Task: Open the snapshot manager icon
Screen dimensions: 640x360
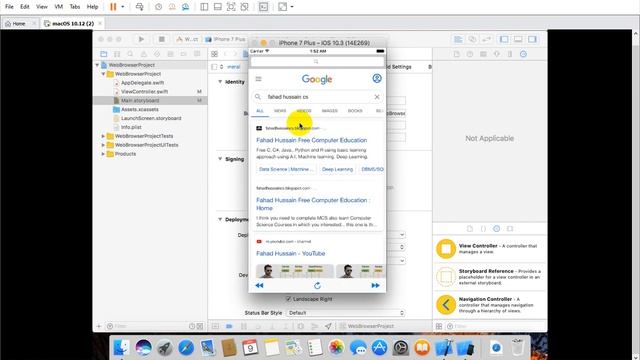Action: (185, 7)
